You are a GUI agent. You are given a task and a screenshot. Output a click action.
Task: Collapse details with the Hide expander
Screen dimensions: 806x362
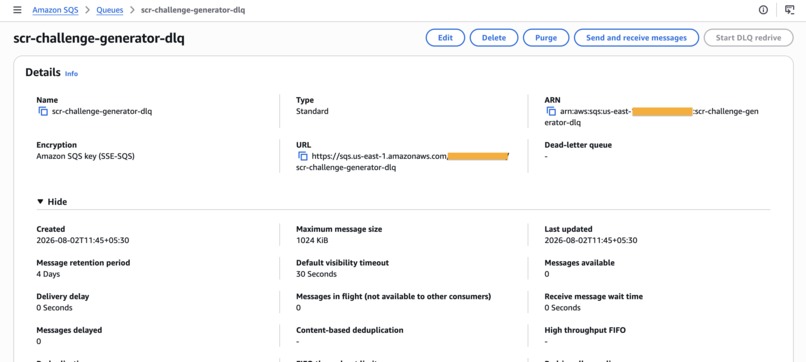click(x=52, y=202)
